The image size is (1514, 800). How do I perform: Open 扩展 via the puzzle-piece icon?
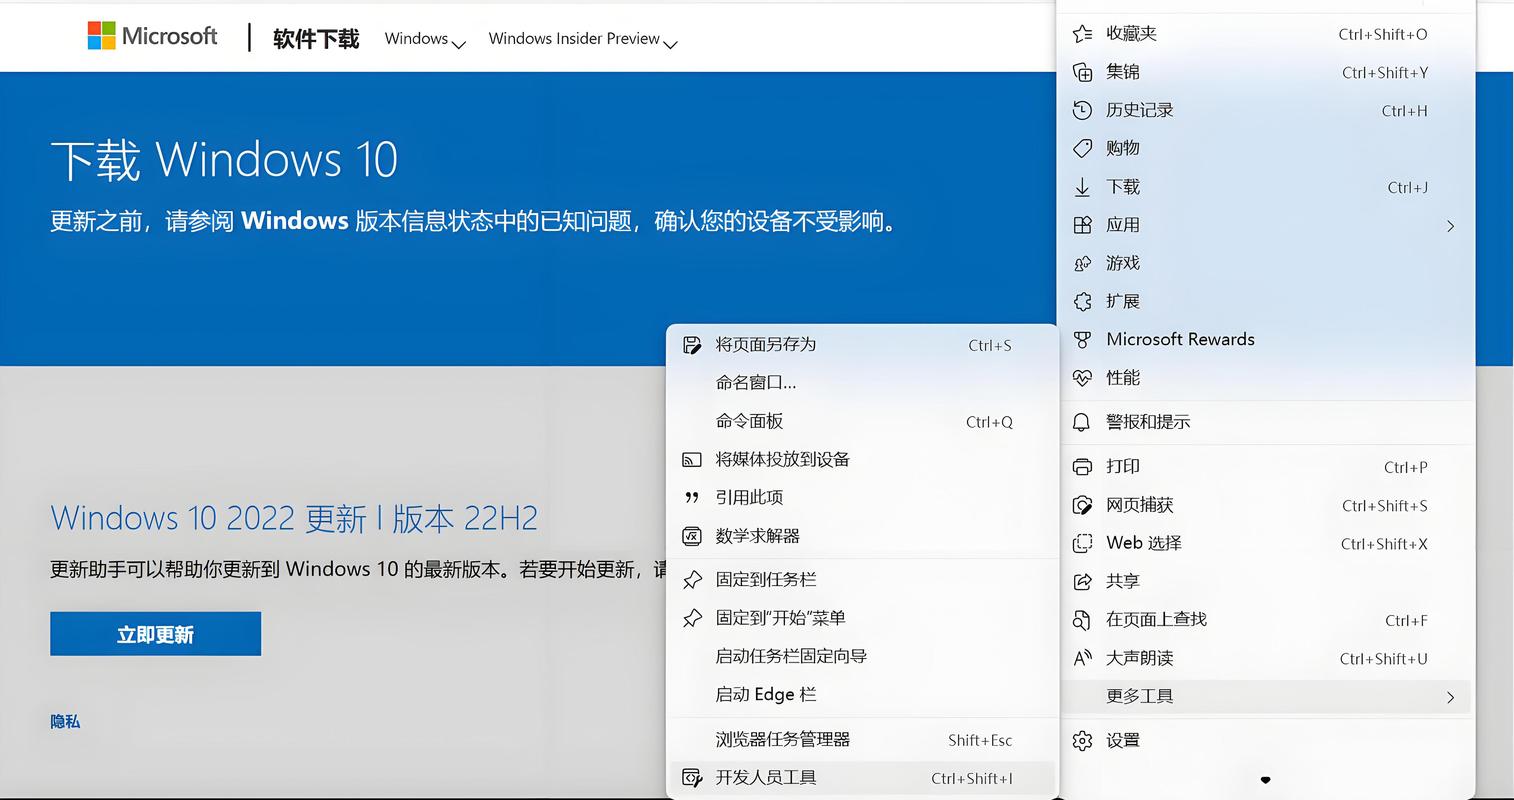pyautogui.click(x=1083, y=301)
